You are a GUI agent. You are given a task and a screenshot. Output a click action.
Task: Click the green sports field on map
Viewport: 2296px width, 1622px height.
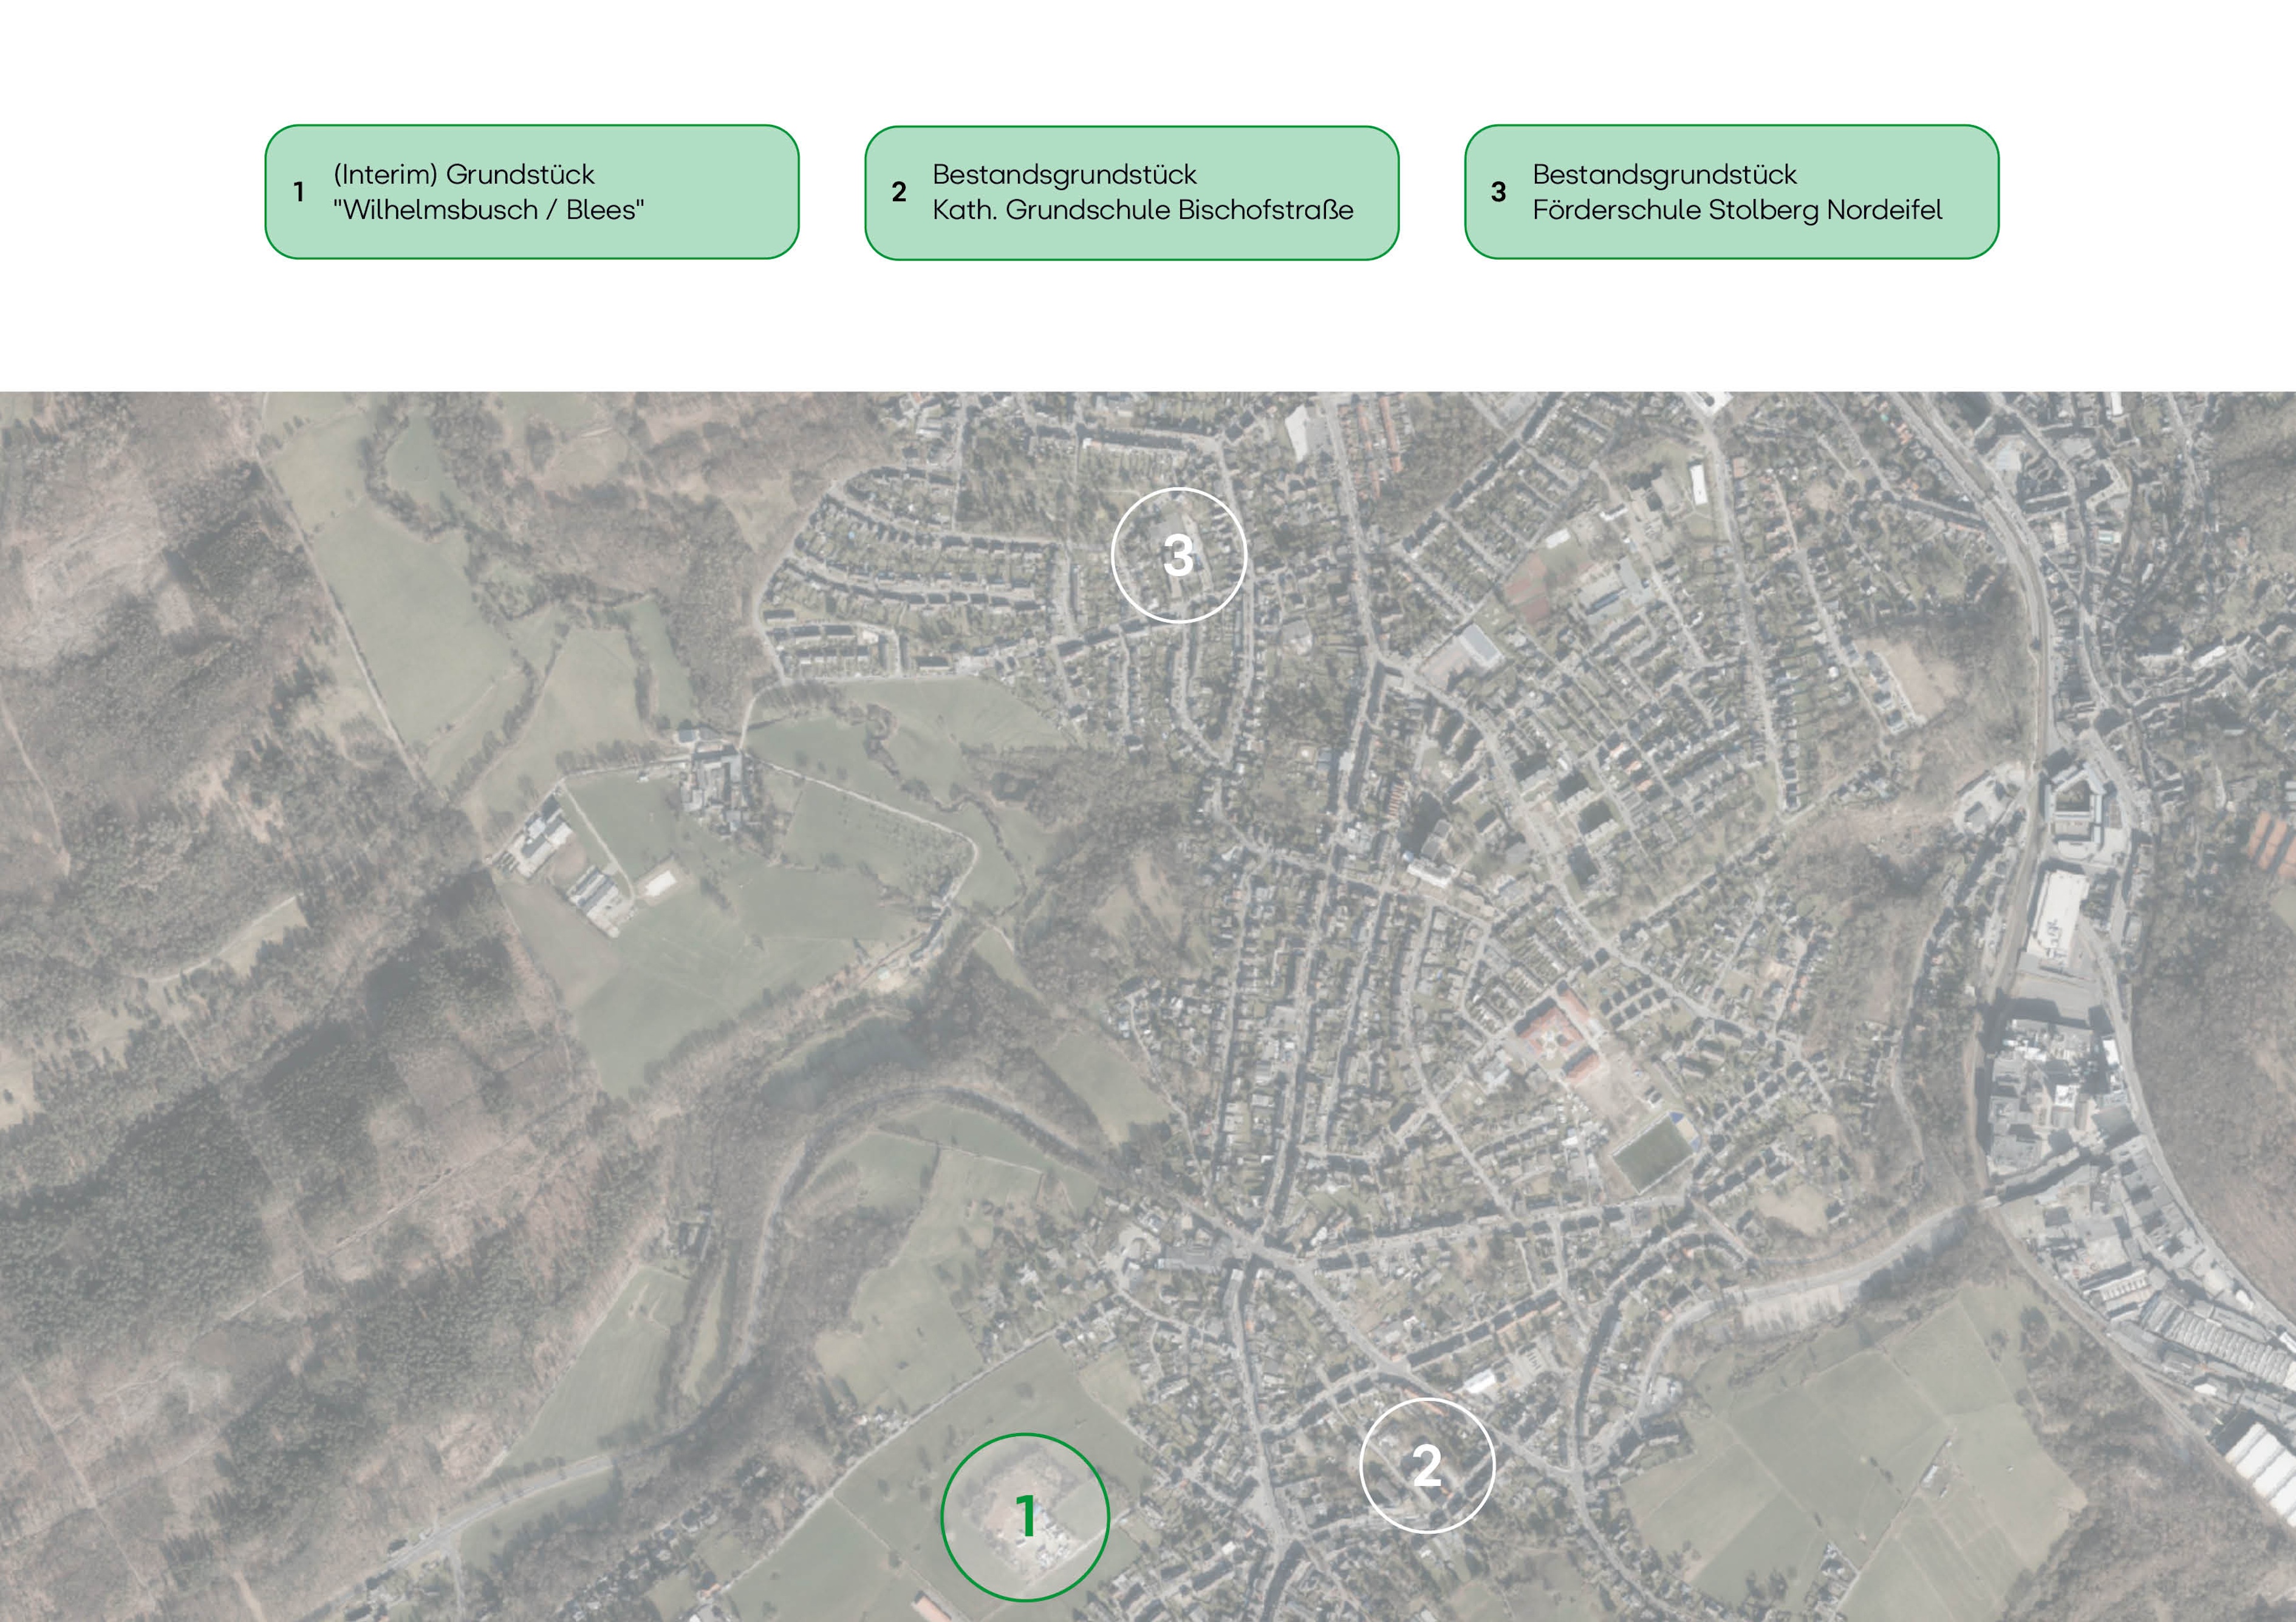pyautogui.click(x=1652, y=1153)
